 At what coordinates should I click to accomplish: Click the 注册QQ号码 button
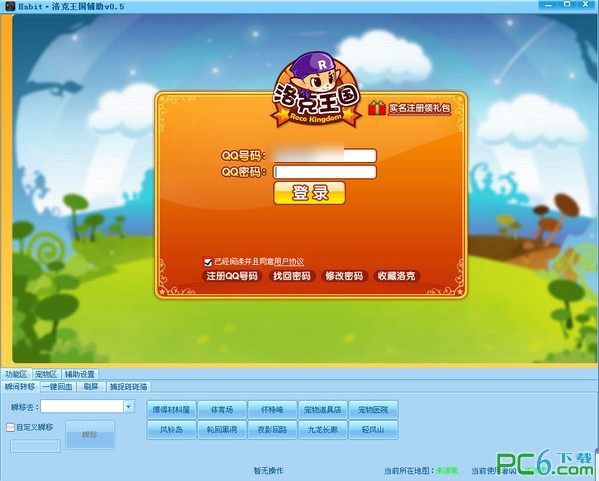click(x=232, y=276)
